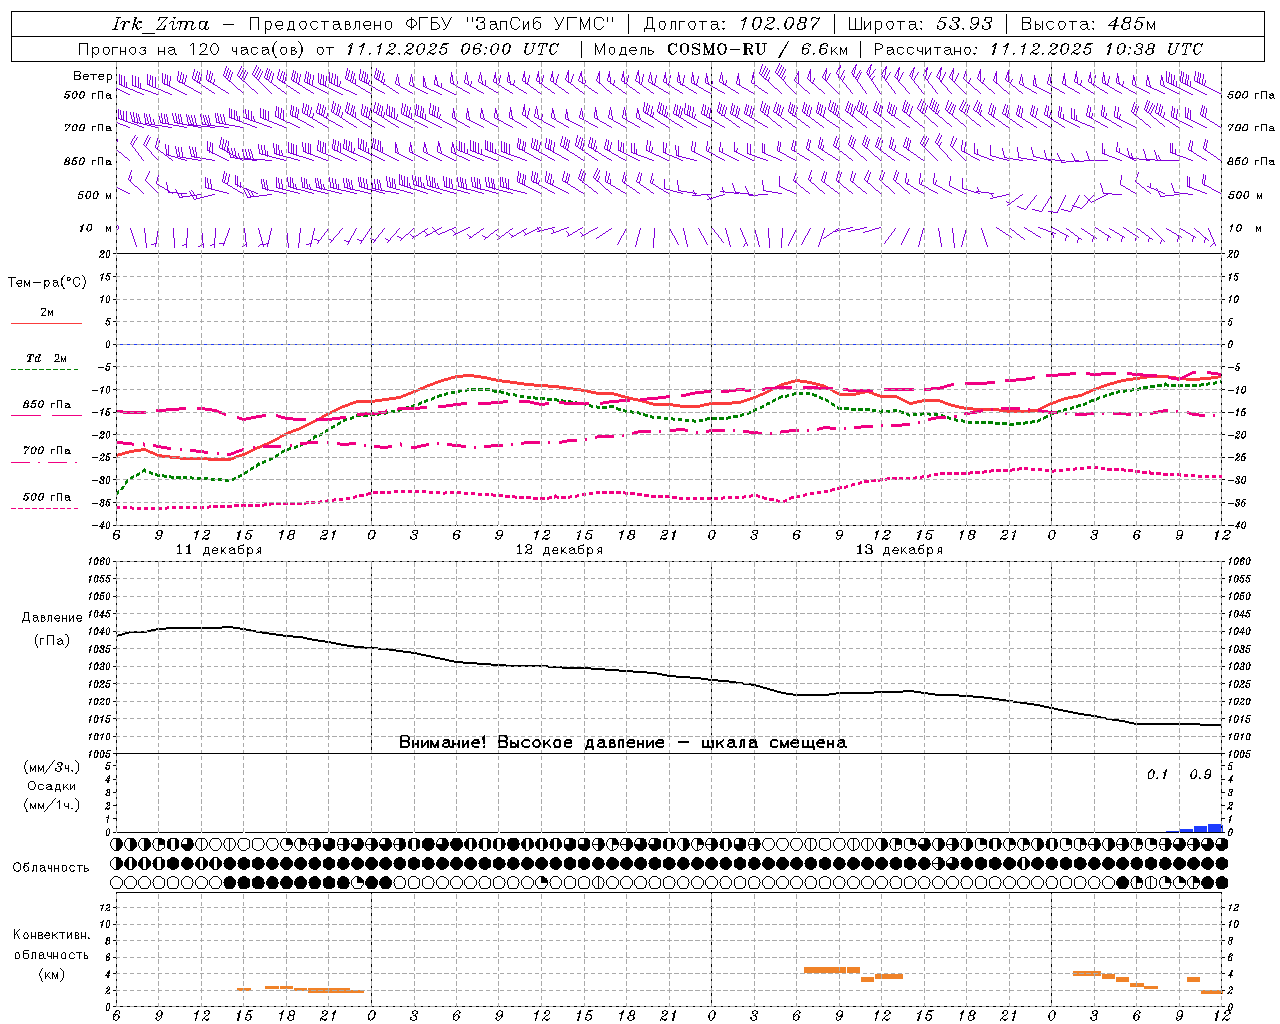The image size is (1280, 1024).
Task: Click the 'Ветер' wind panel label
Action: 92,76
